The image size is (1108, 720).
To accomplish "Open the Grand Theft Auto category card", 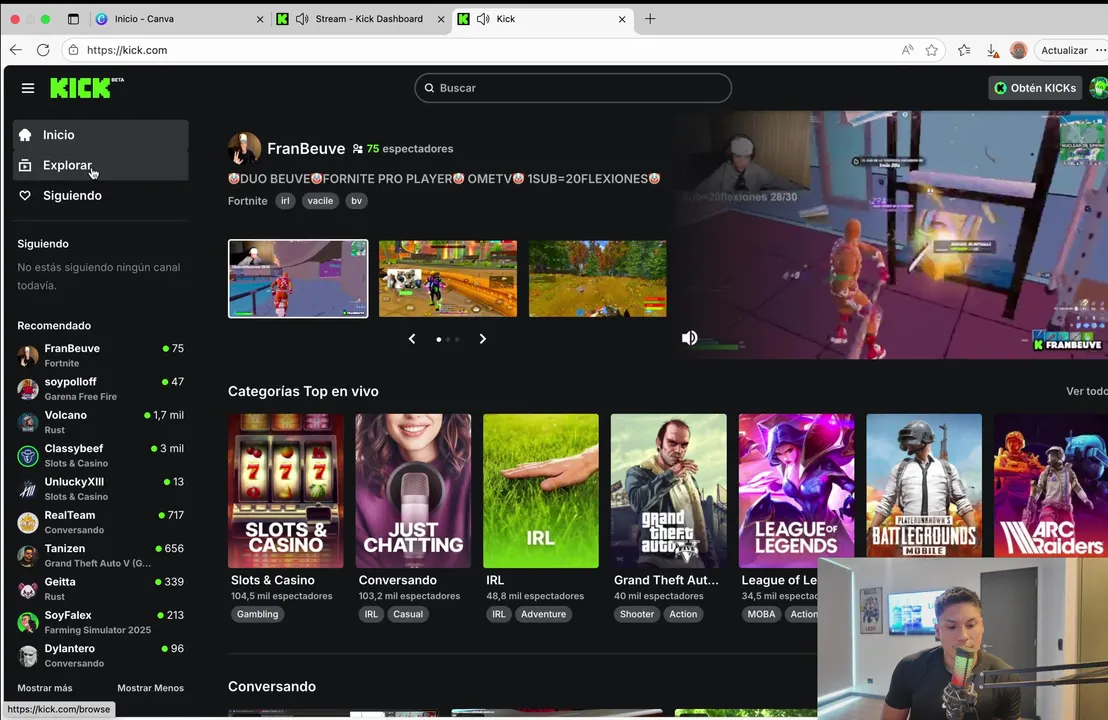I will tap(668, 491).
